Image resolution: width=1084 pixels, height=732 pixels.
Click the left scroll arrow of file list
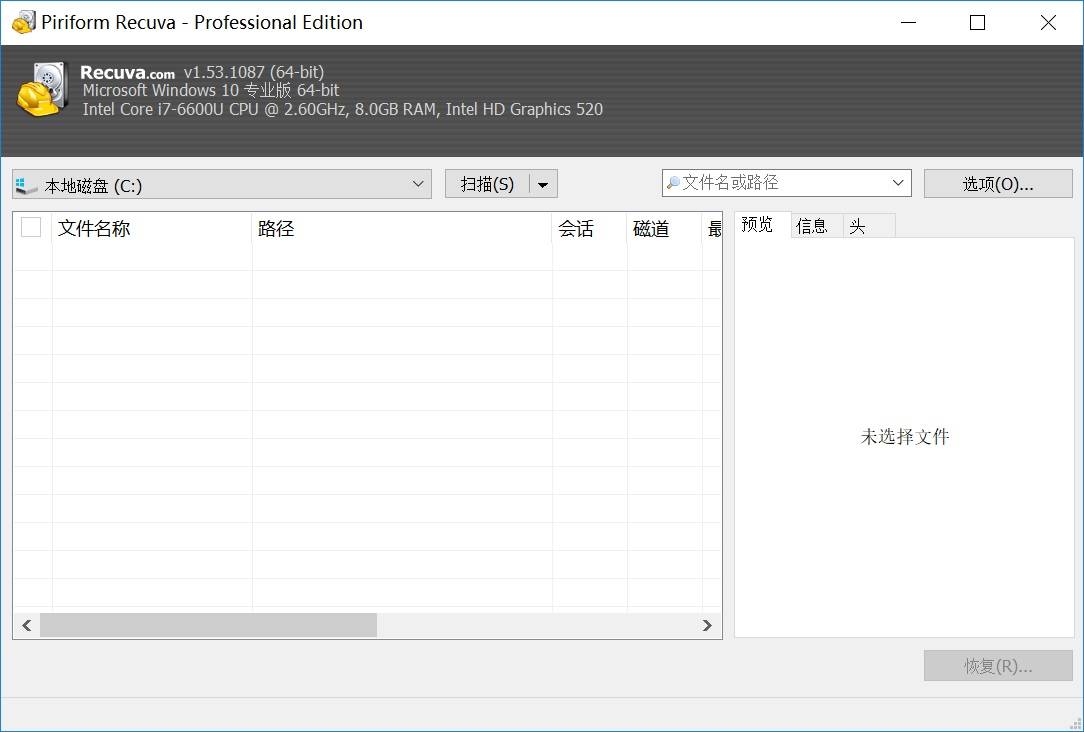26,625
